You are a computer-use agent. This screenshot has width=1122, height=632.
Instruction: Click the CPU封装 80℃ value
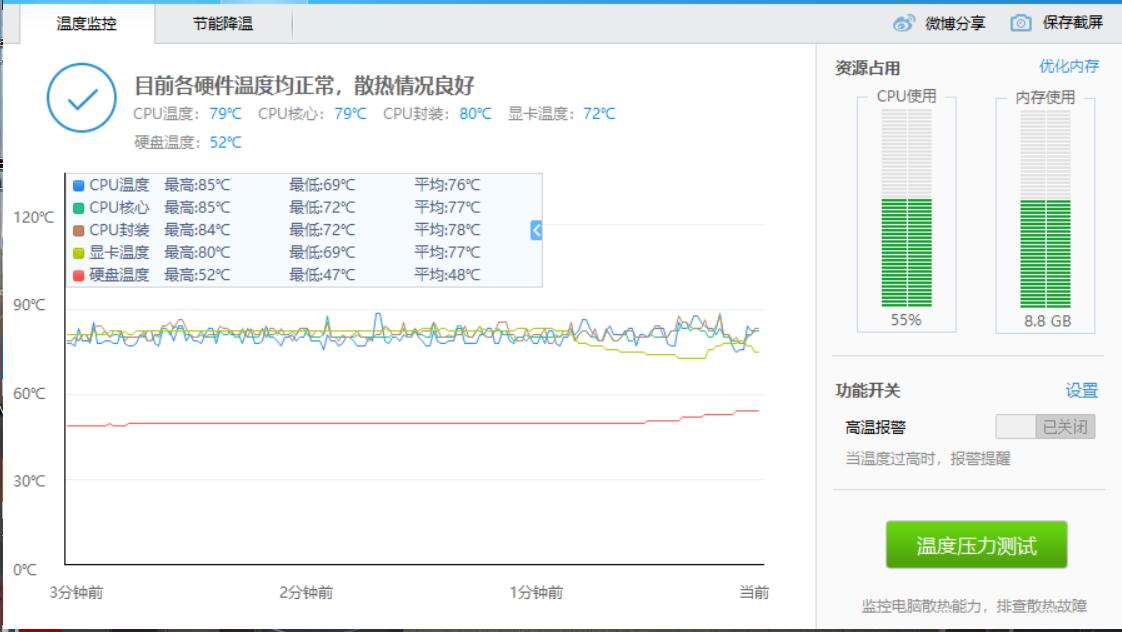[475, 114]
